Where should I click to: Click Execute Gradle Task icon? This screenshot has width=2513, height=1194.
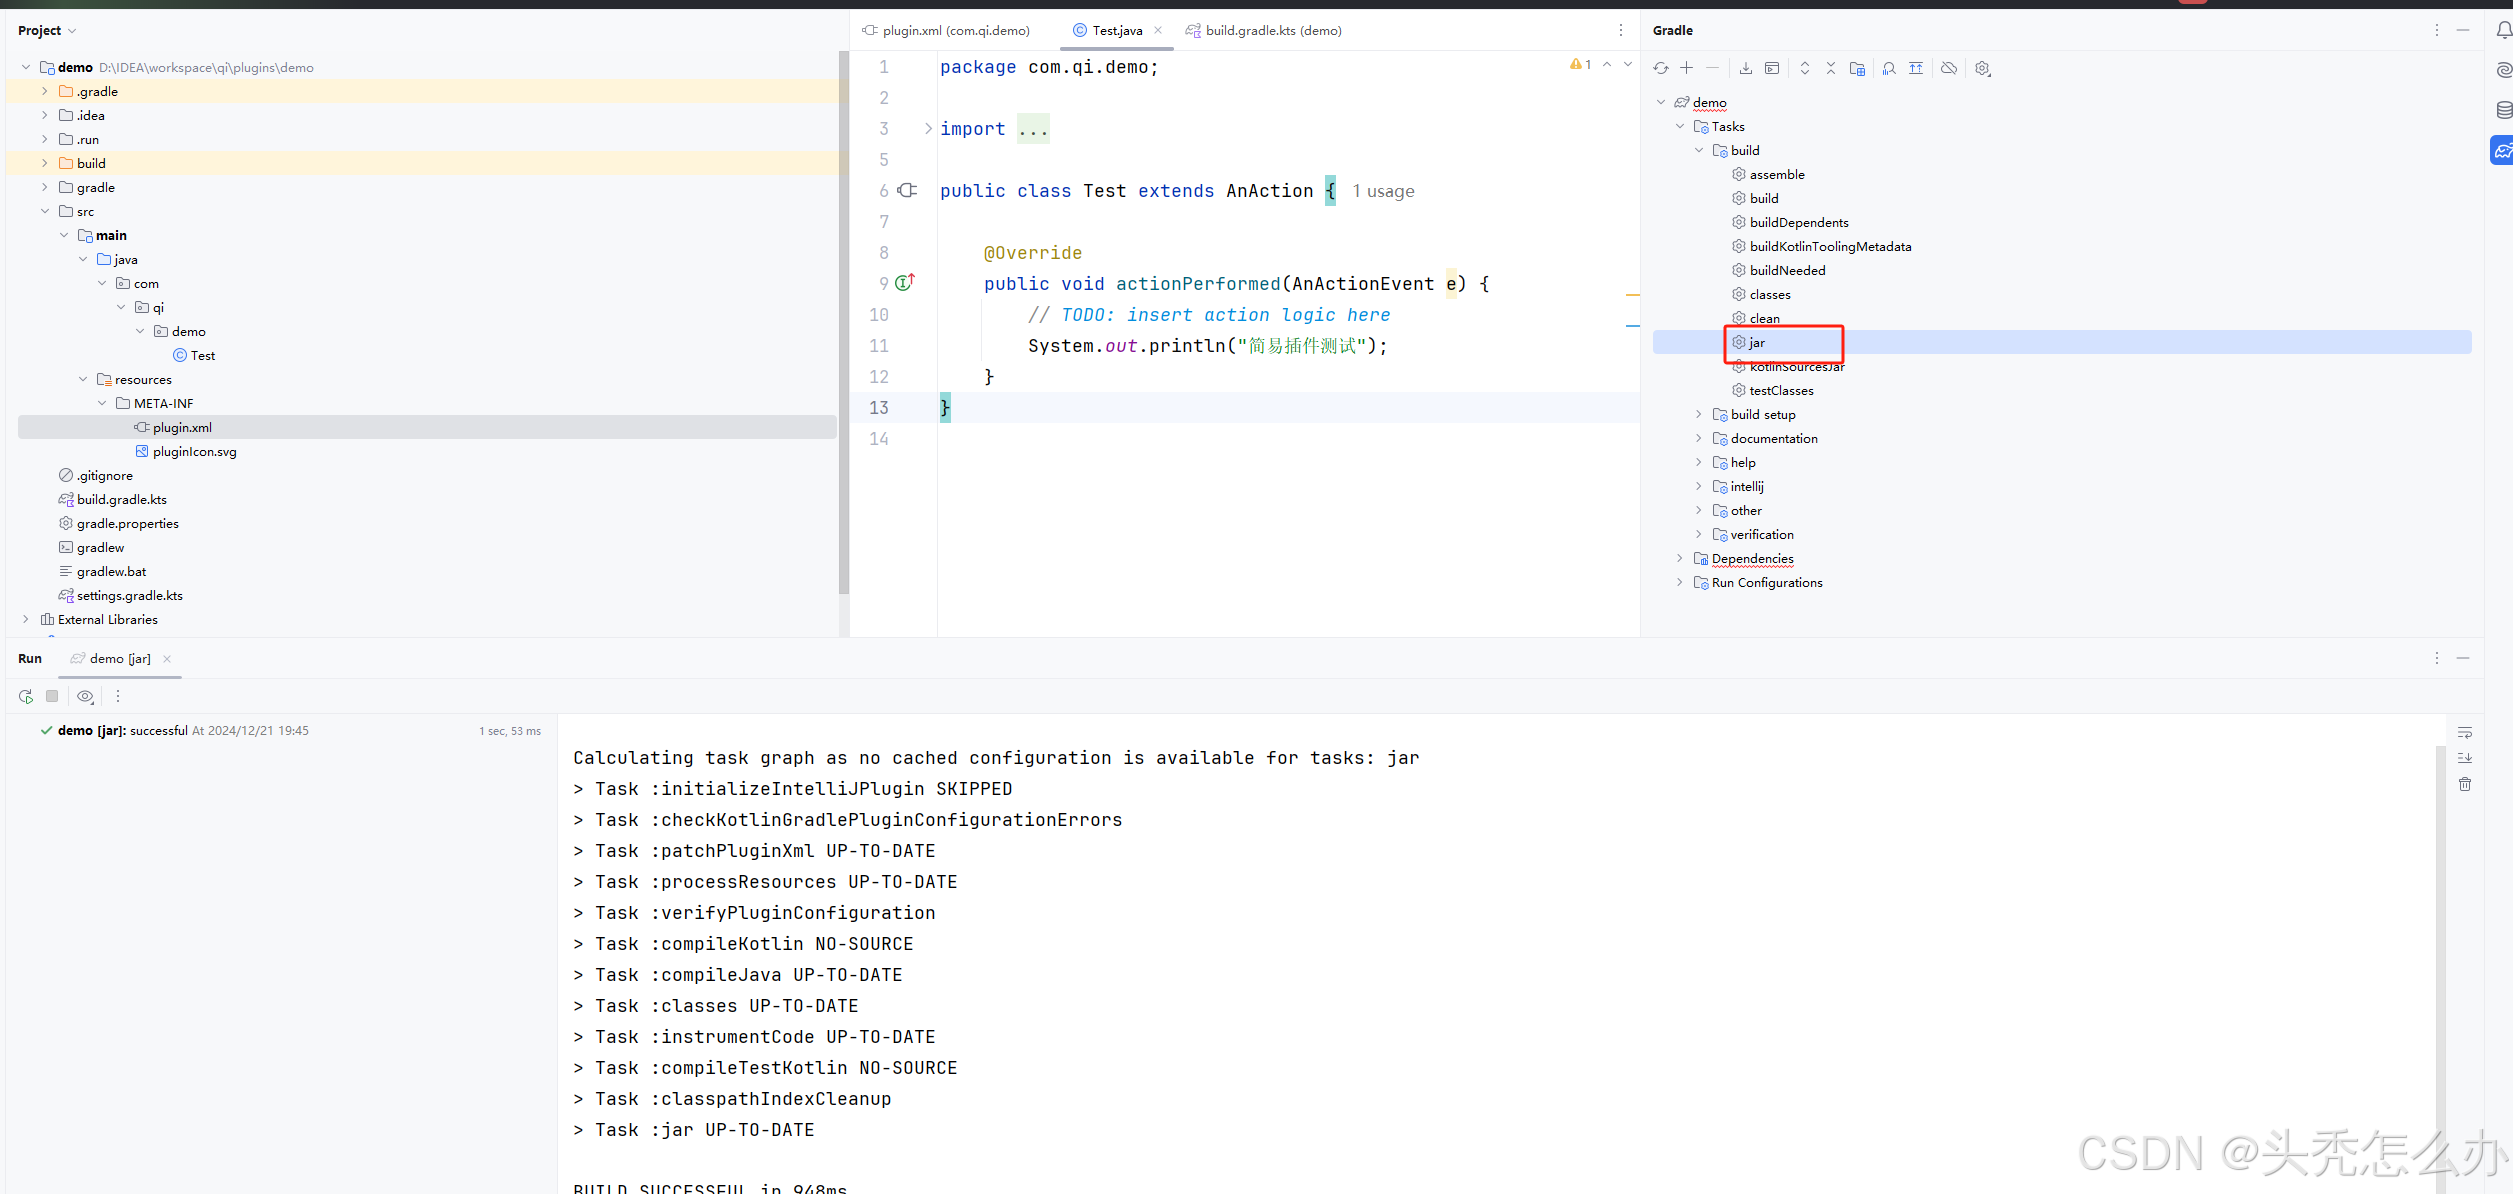point(1771,68)
